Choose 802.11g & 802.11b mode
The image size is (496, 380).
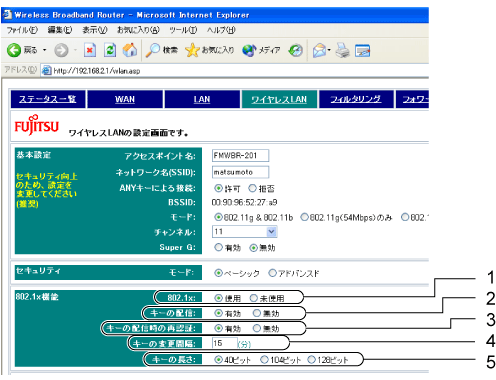point(218,217)
